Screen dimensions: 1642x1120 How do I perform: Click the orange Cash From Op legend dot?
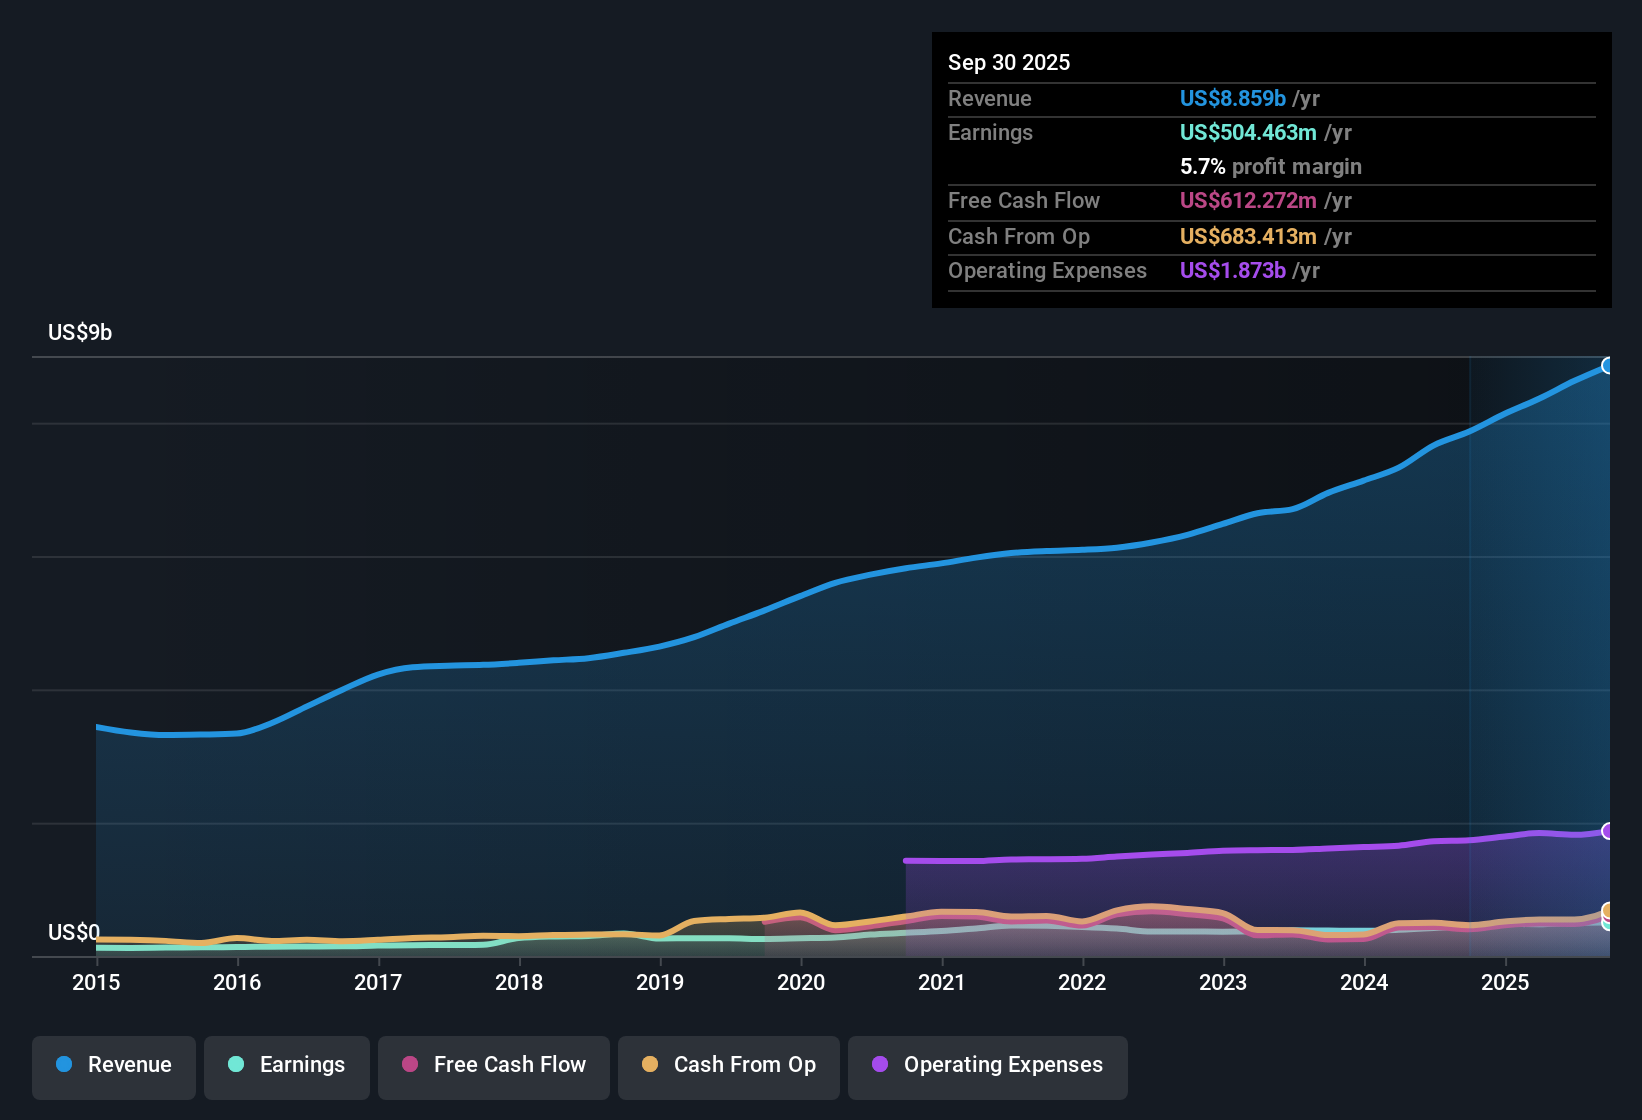click(x=650, y=1065)
